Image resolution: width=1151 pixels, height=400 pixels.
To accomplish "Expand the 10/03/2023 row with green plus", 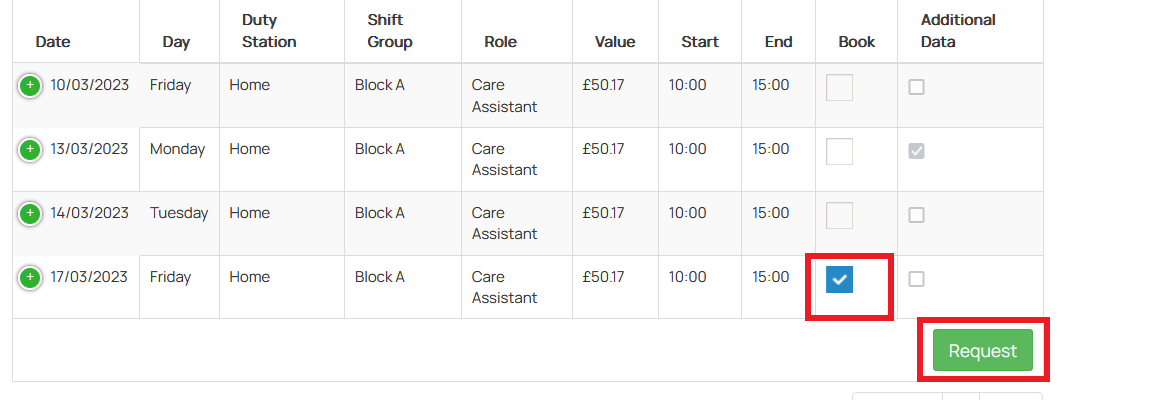I will pos(29,86).
